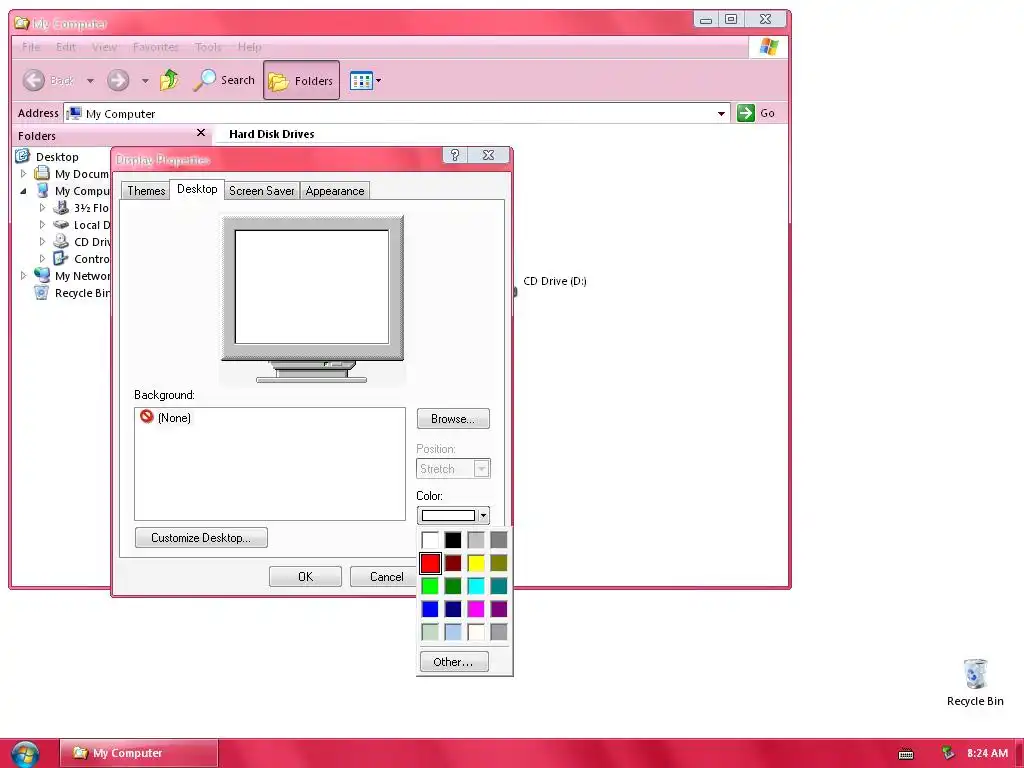Select CD Drive (D:) in main pane
This screenshot has height=768, width=1024.
point(554,281)
